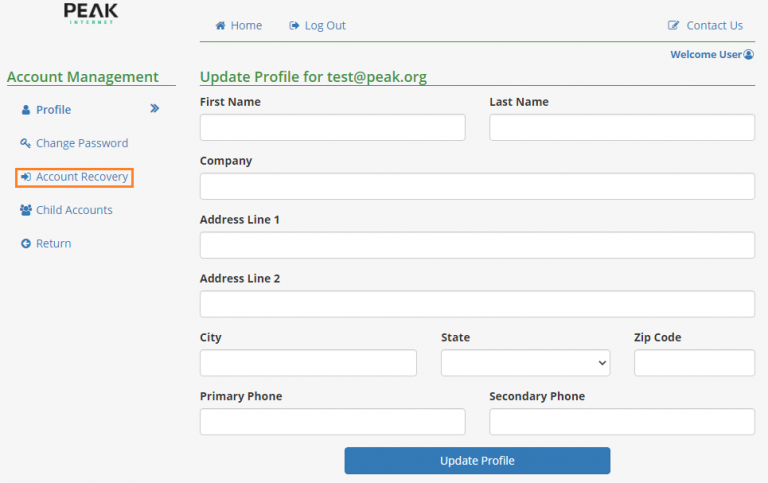The height and width of the screenshot is (483, 768).
Task: Click the Profile person icon in sidebar
Action: click(26, 110)
